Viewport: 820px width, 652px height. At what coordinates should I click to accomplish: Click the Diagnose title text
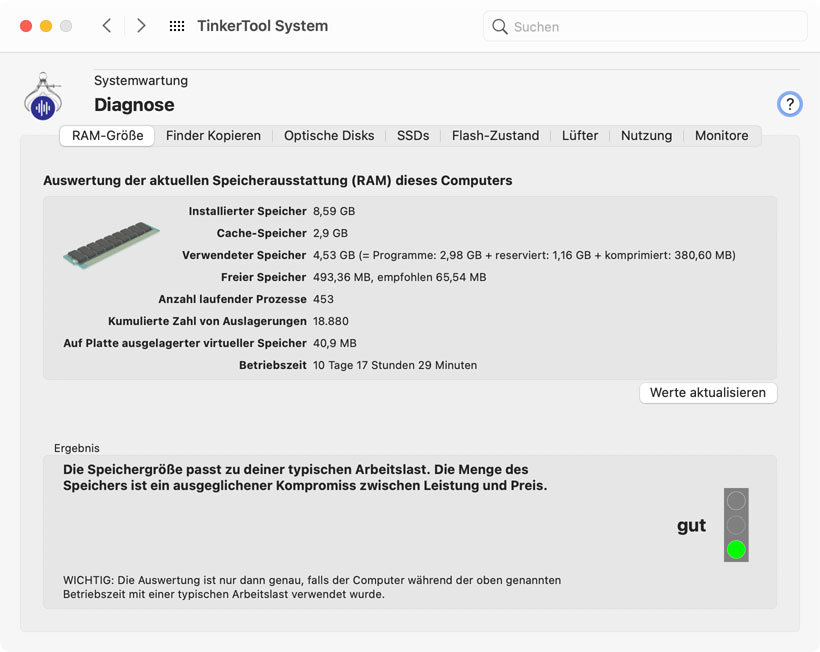point(134,105)
